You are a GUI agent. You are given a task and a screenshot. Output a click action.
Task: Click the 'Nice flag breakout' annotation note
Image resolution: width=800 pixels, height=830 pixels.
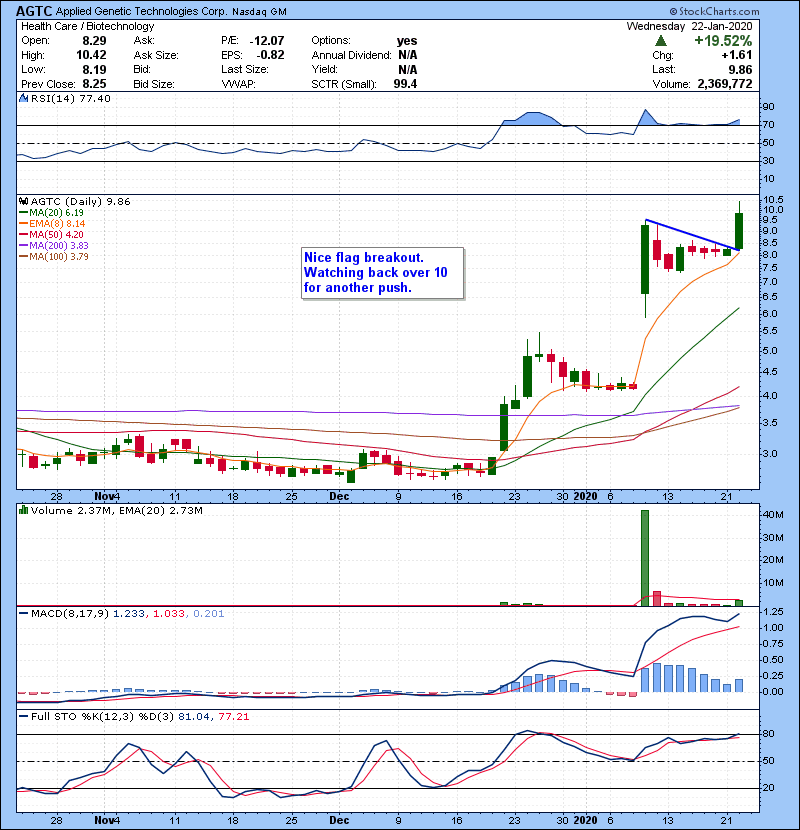[x=382, y=273]
